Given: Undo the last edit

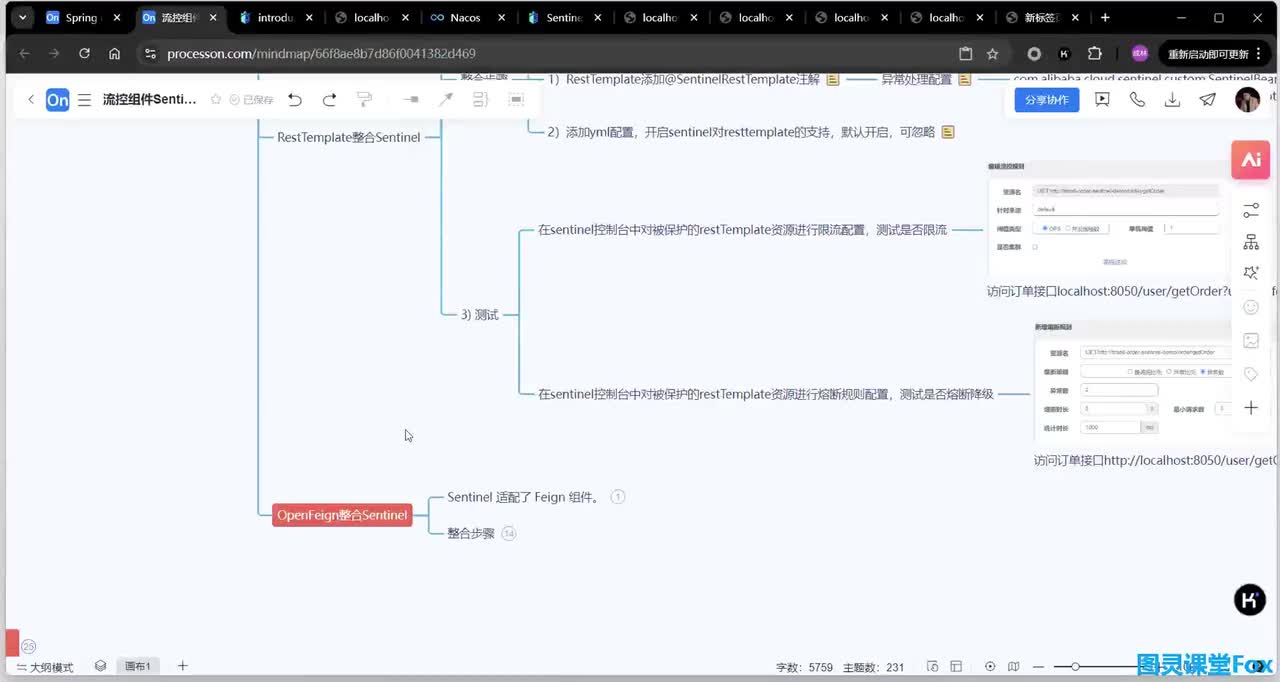Looking at the screenshot, I should click(295, 100).
